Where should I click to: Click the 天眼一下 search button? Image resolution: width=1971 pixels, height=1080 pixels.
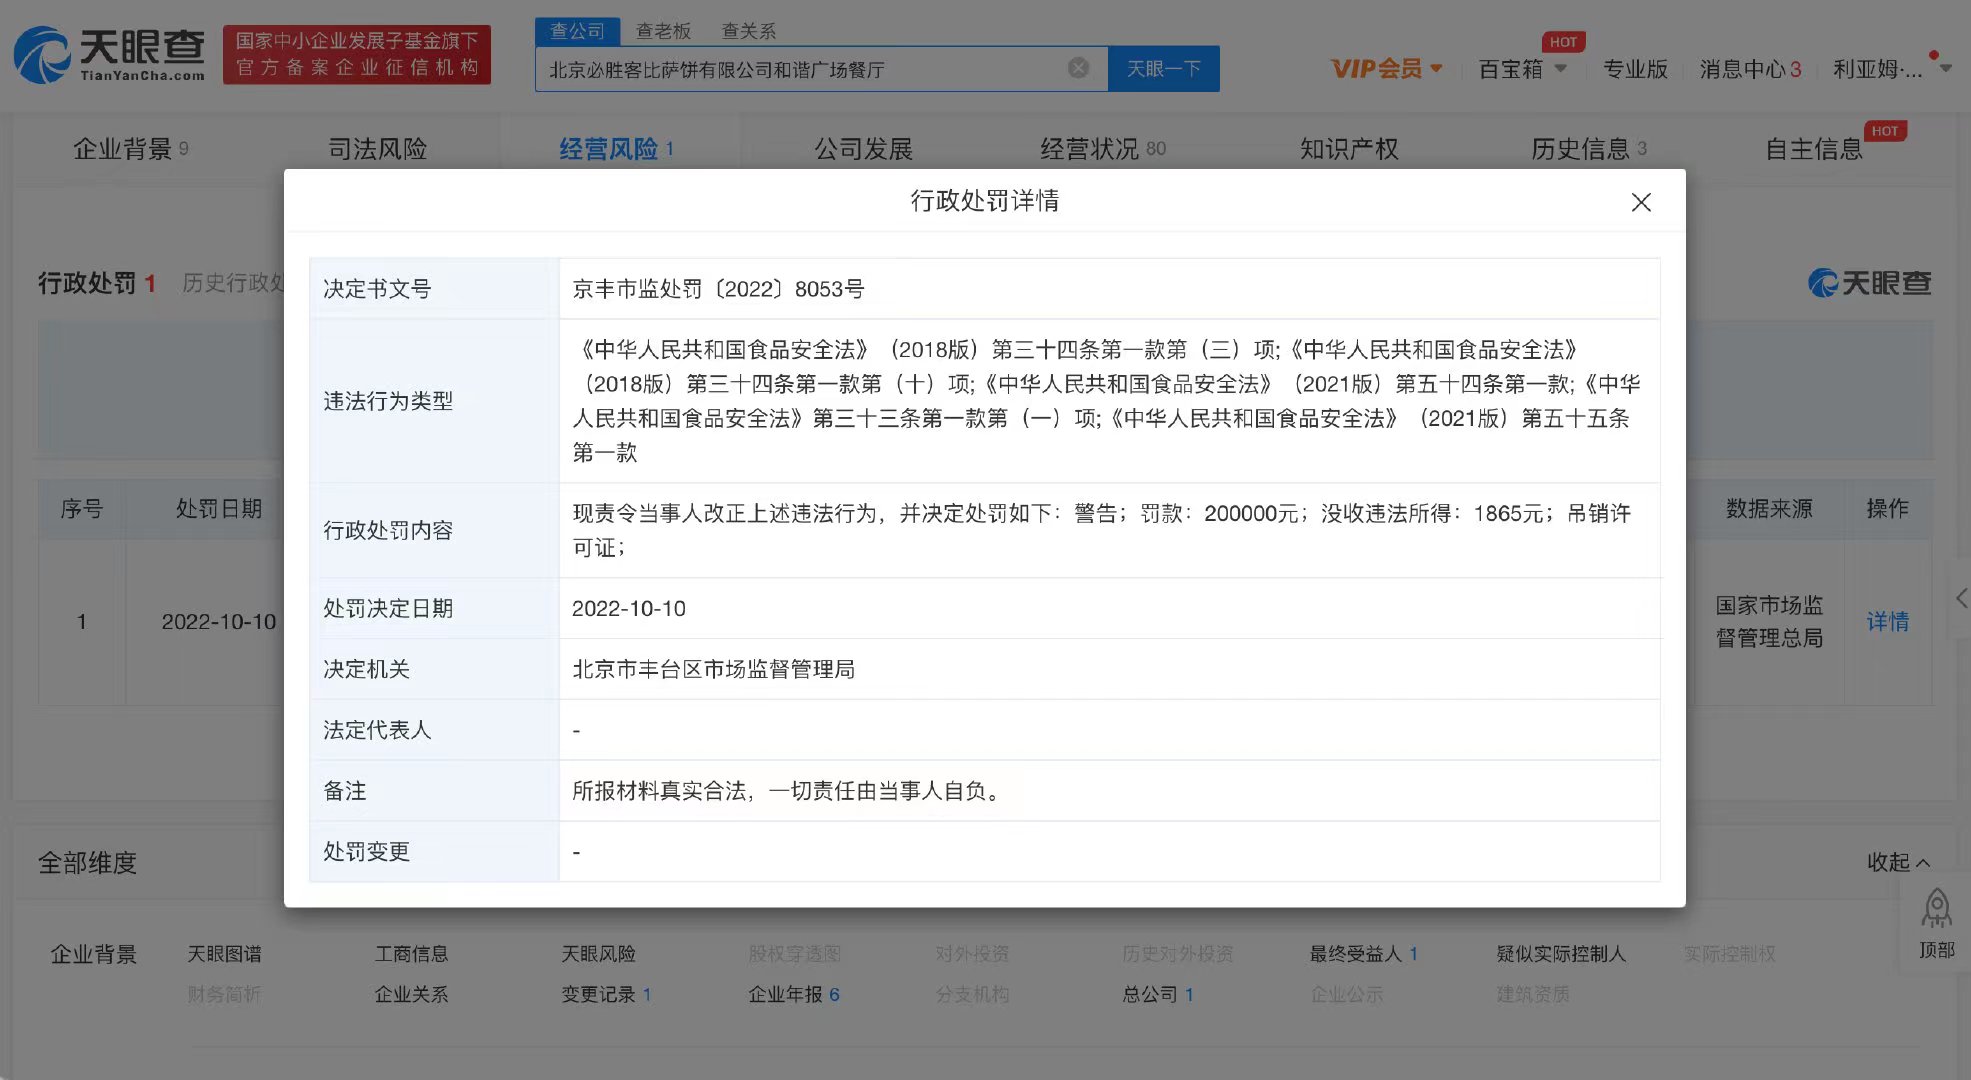click(1164, 68)
